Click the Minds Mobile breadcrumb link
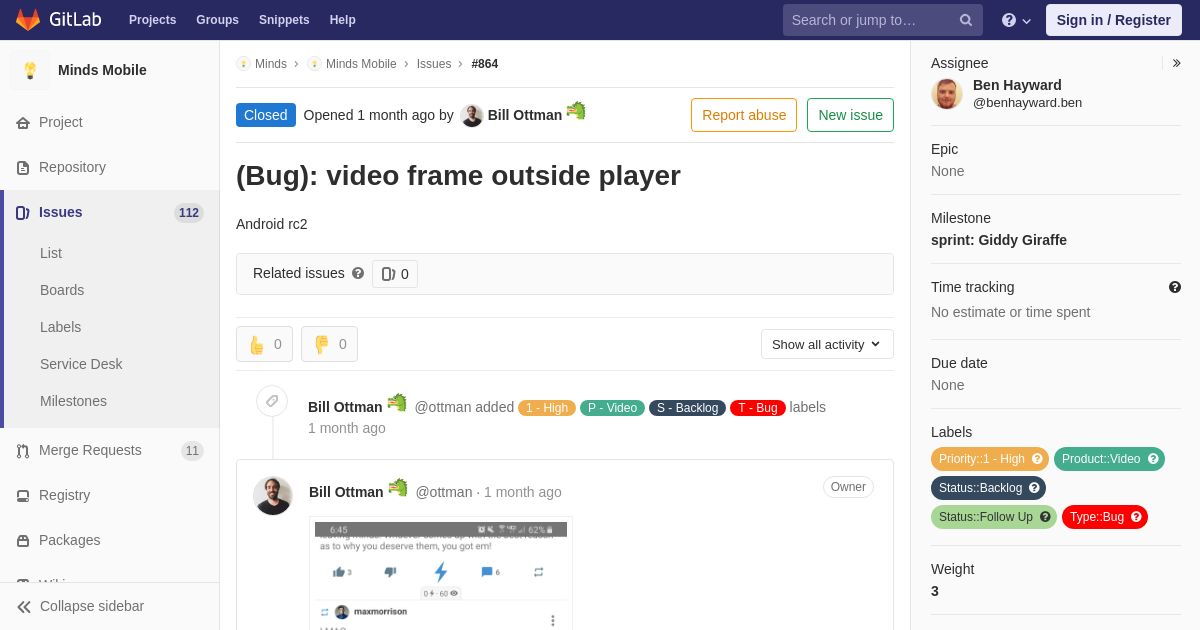This screenshot has width=1200, height=630. pos(361,64)
